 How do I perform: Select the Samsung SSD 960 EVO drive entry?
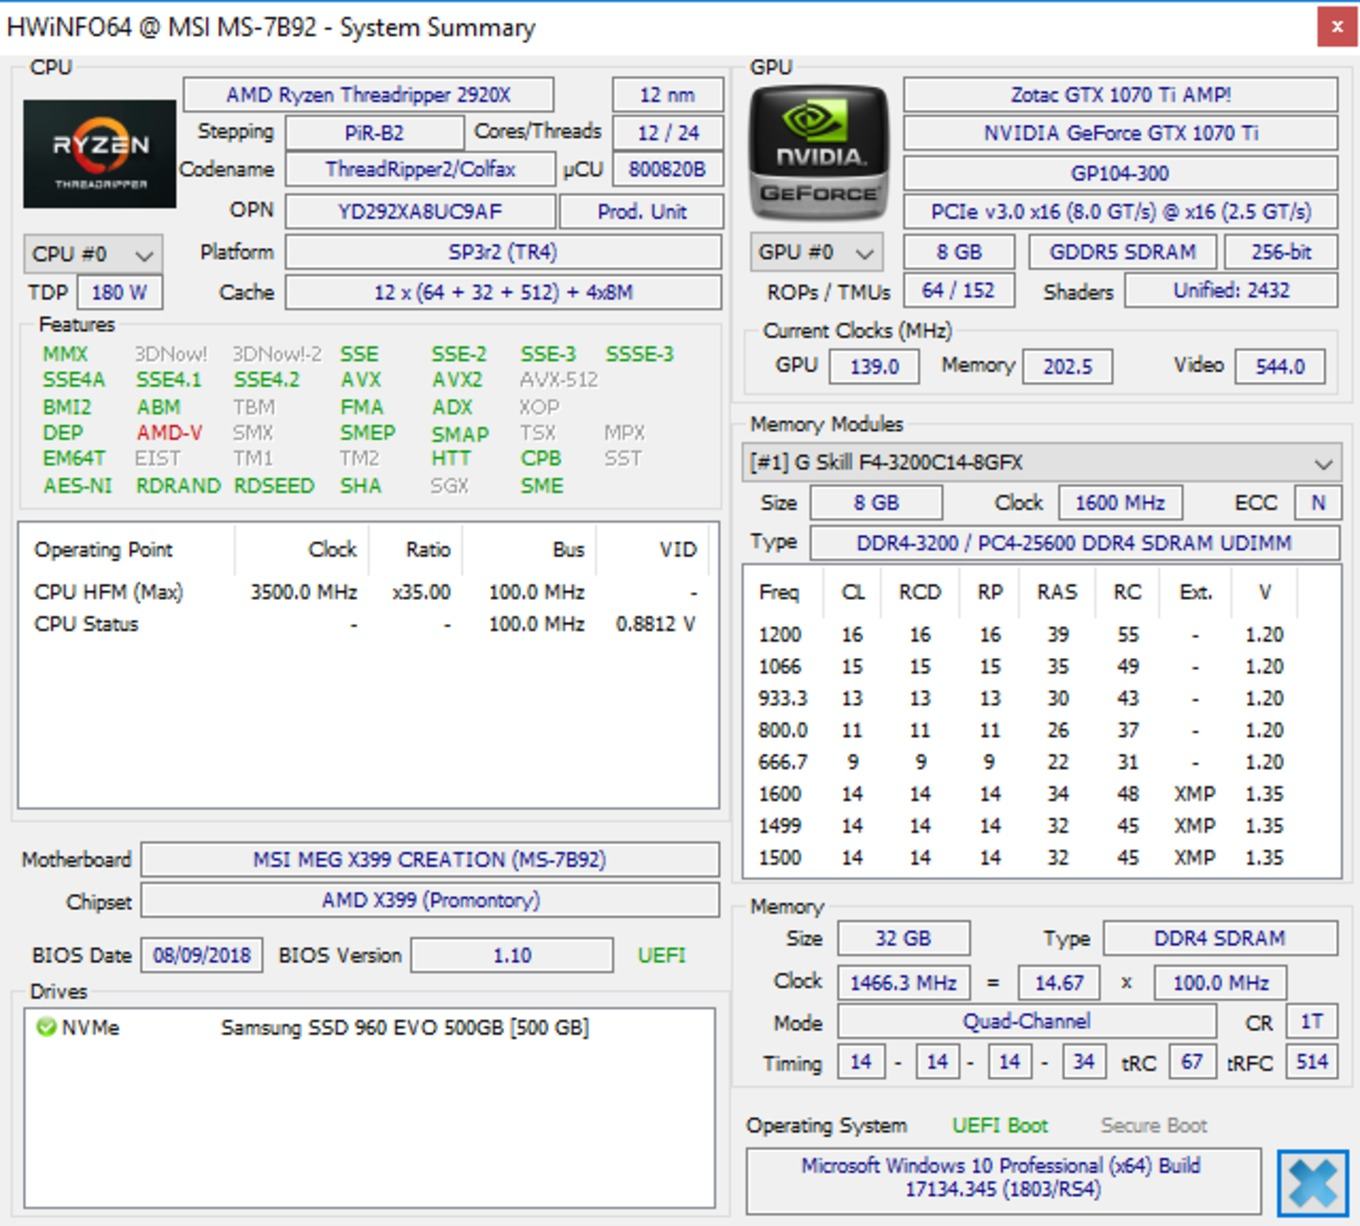405,1027
